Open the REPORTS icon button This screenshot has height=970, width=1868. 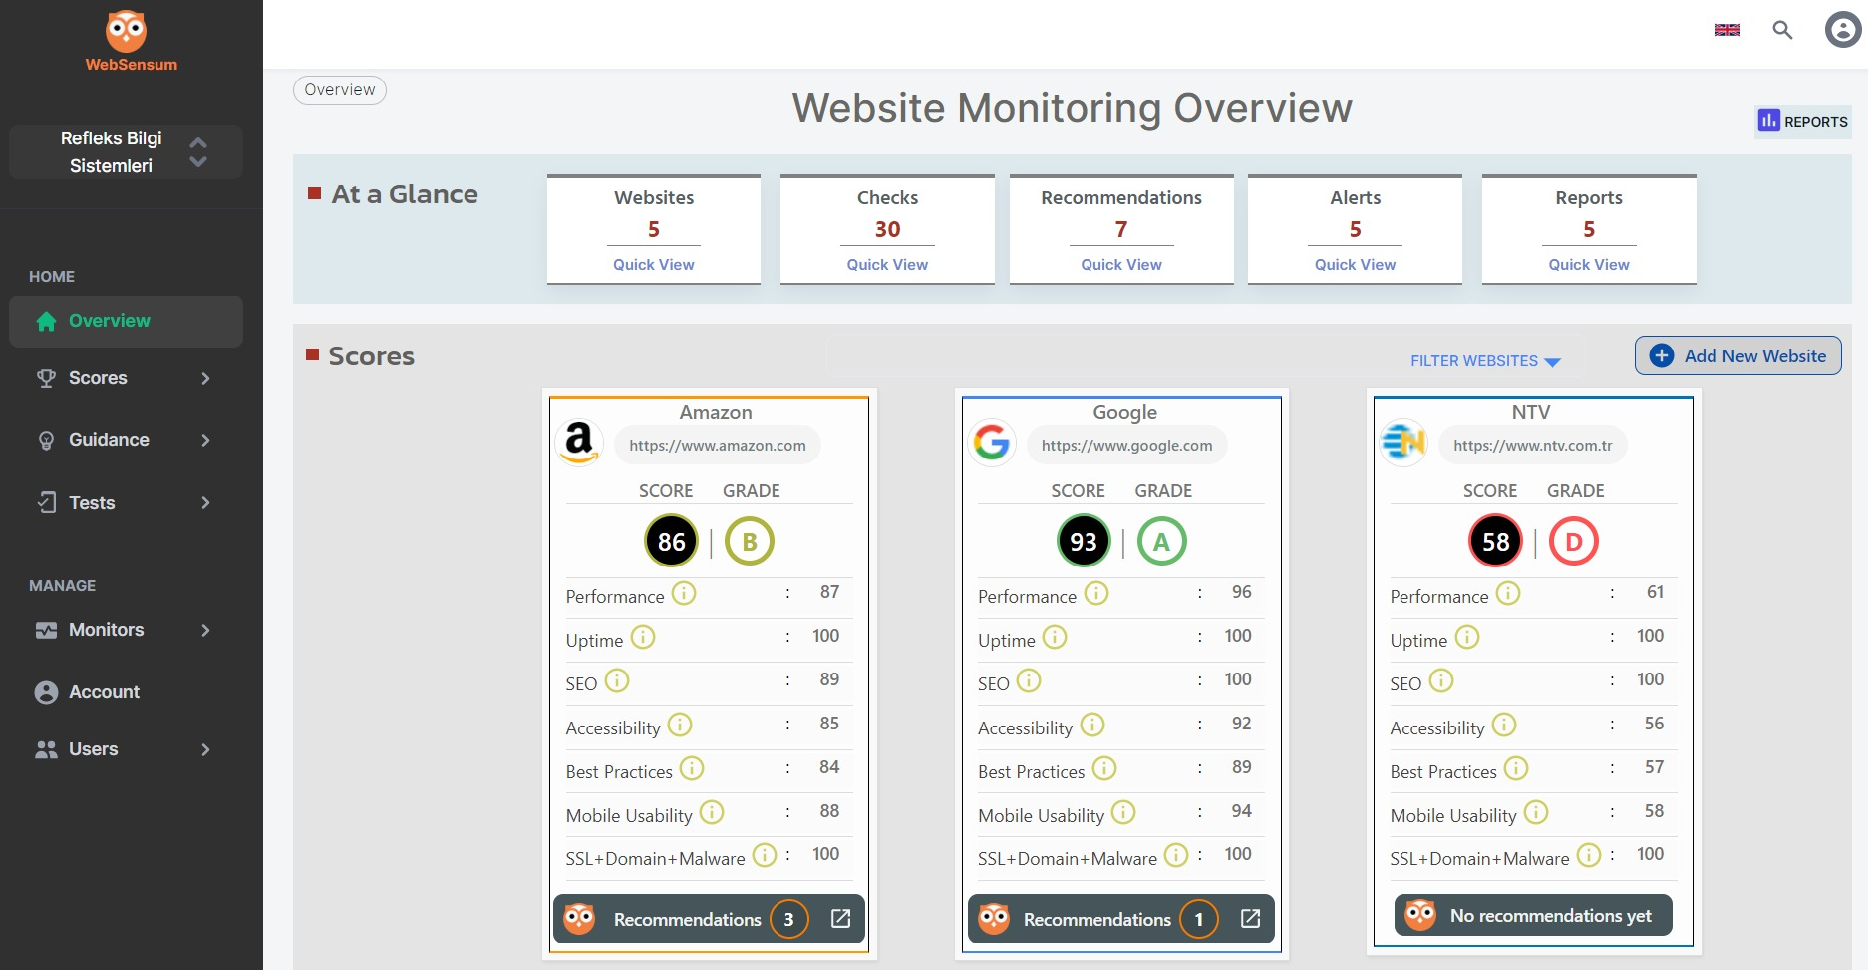click(1768, 121)
